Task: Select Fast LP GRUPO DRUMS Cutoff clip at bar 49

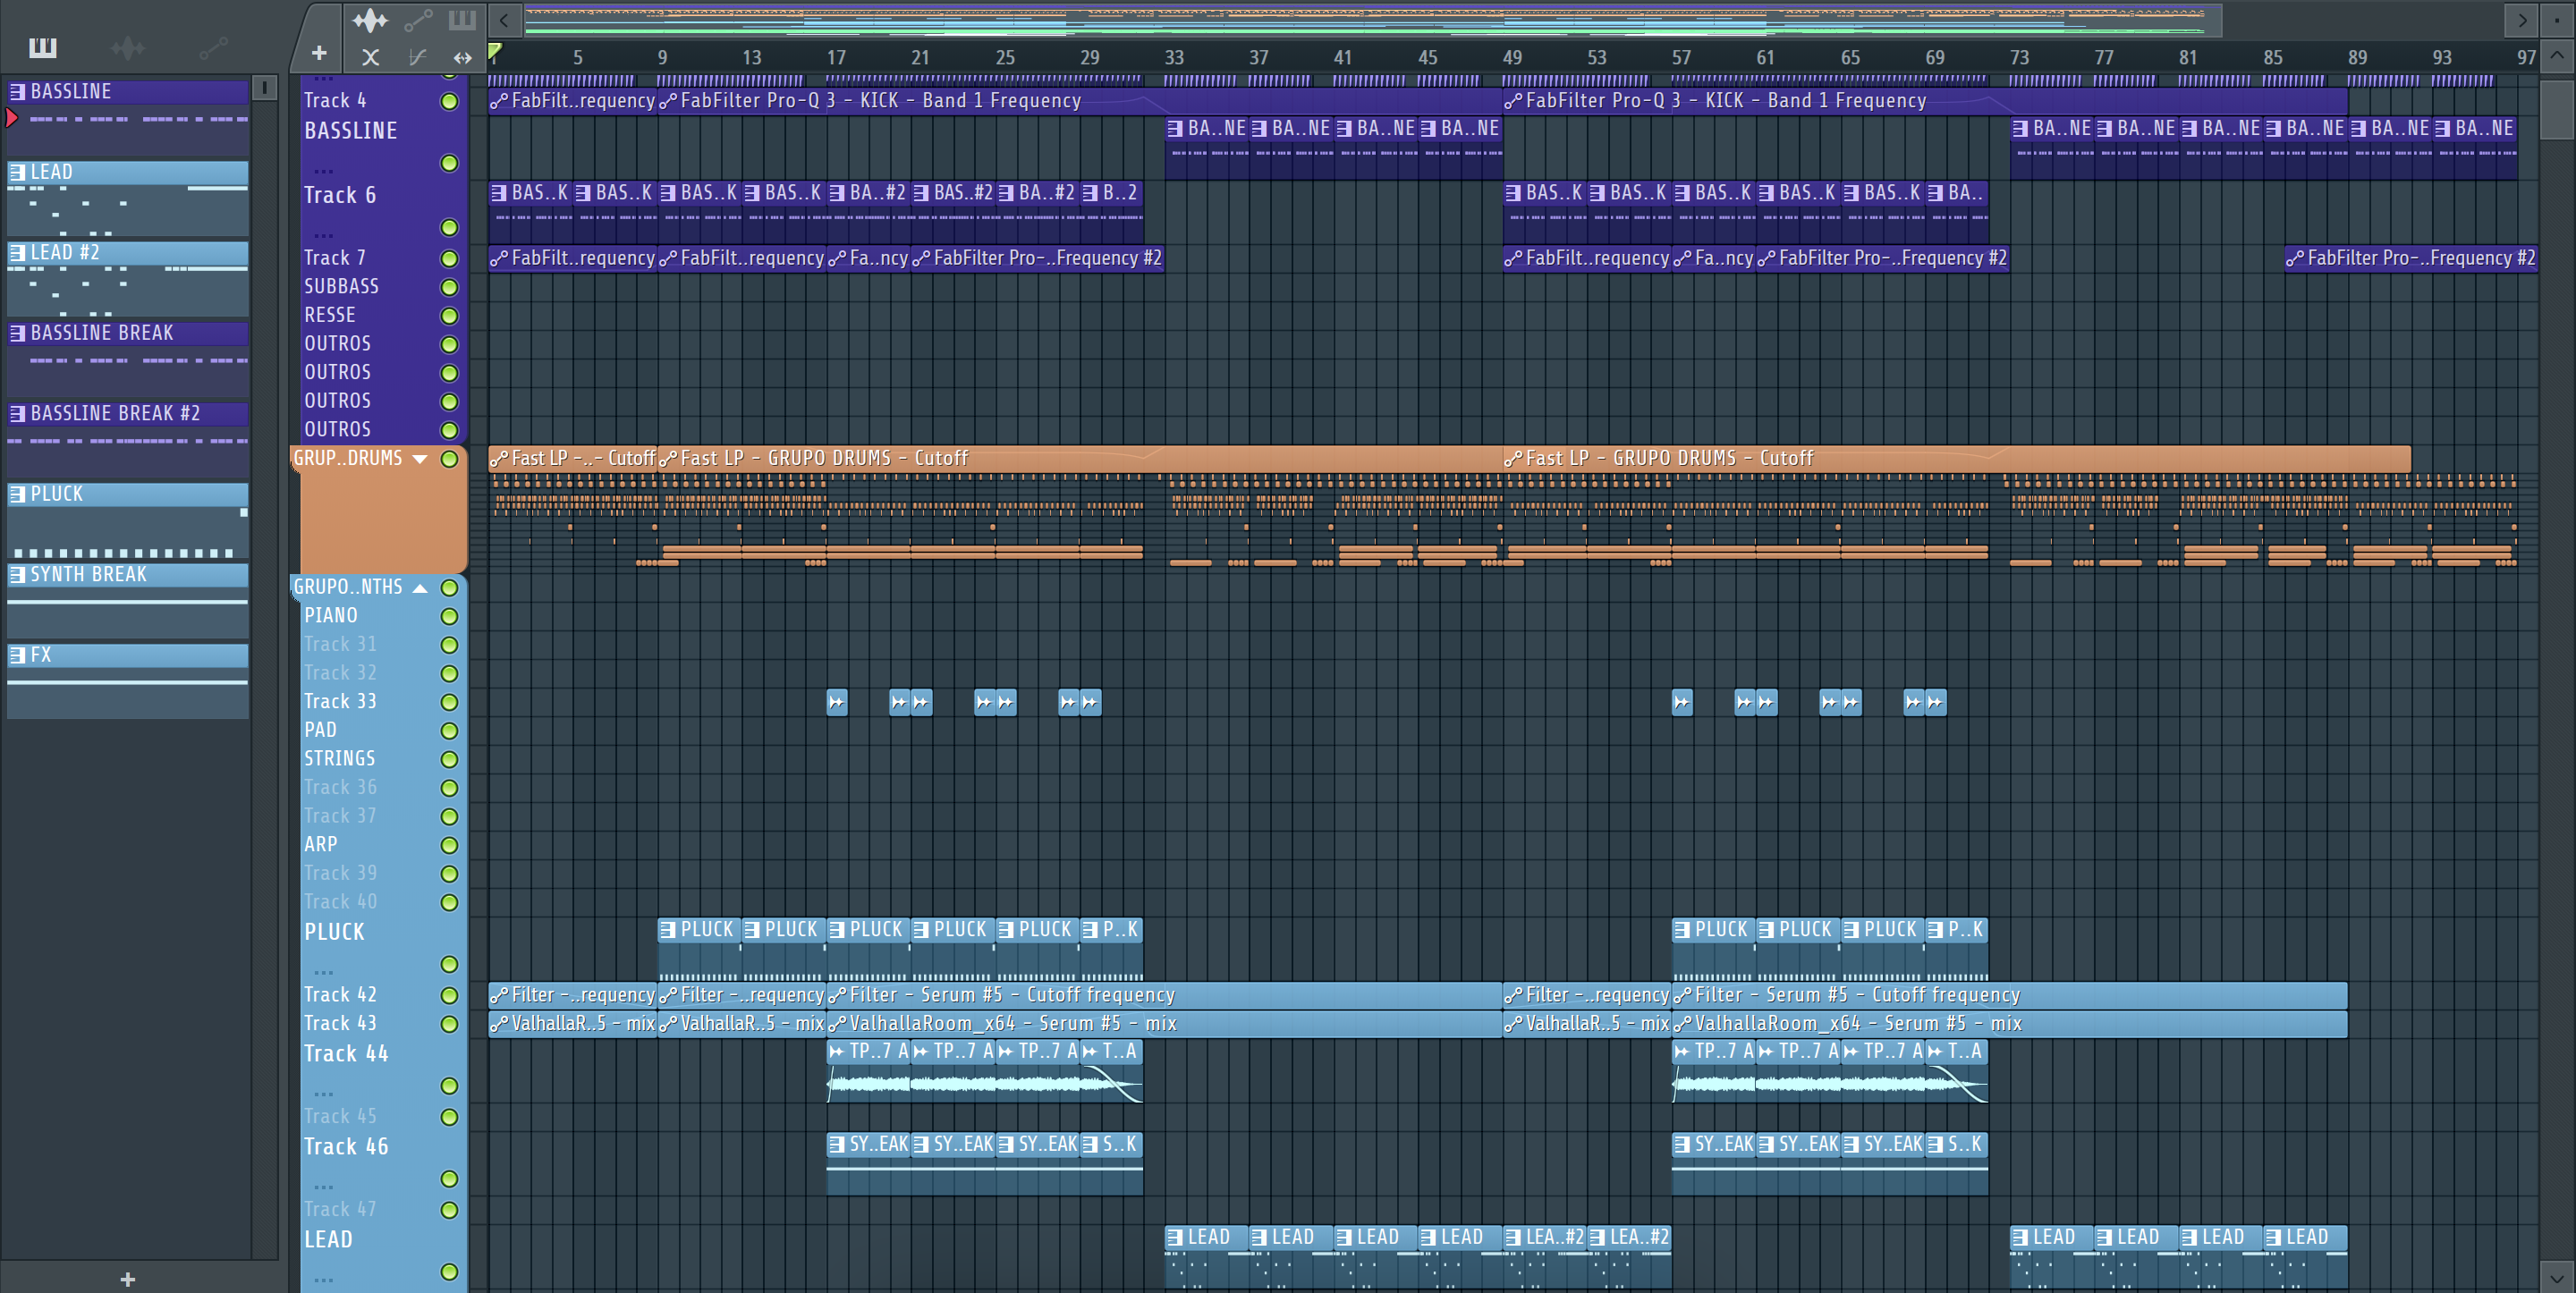Action: [1956, 458]
